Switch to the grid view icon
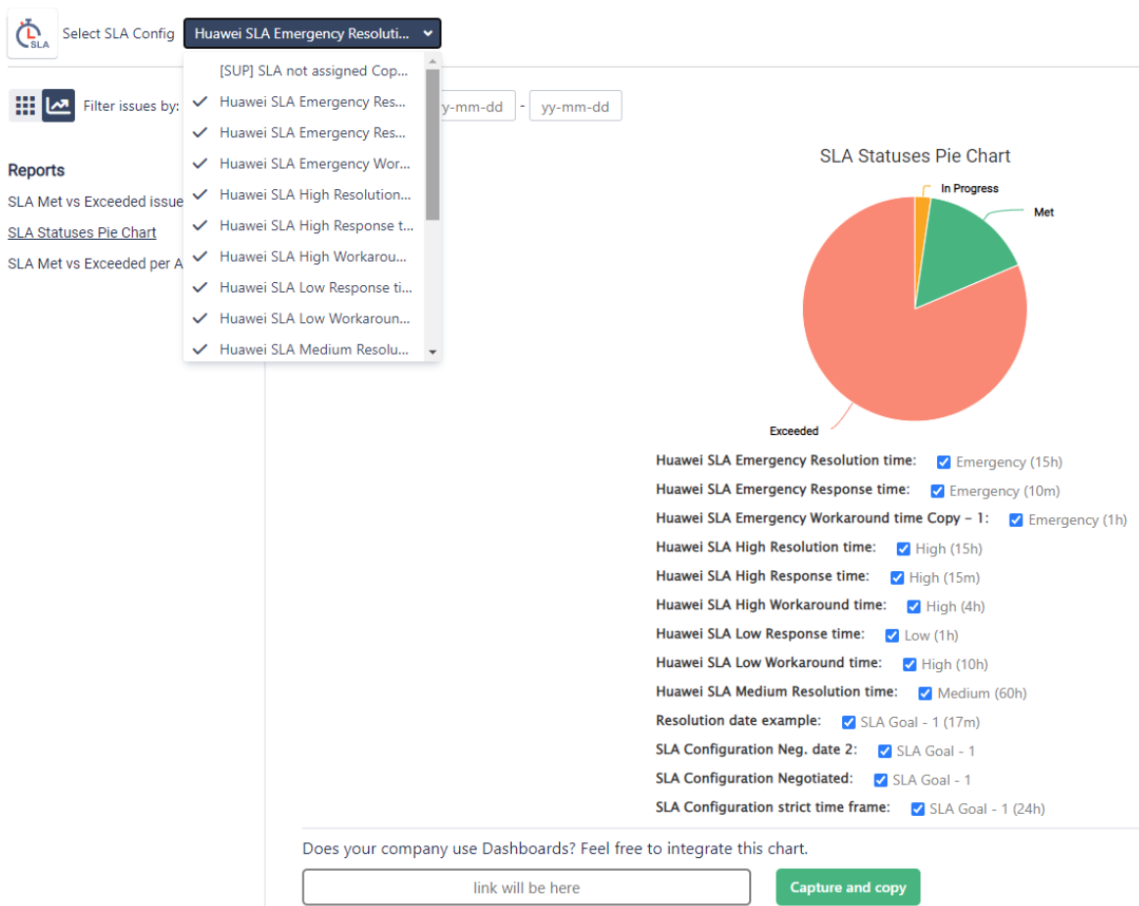1139x906 pixels. tap(25, 105)
